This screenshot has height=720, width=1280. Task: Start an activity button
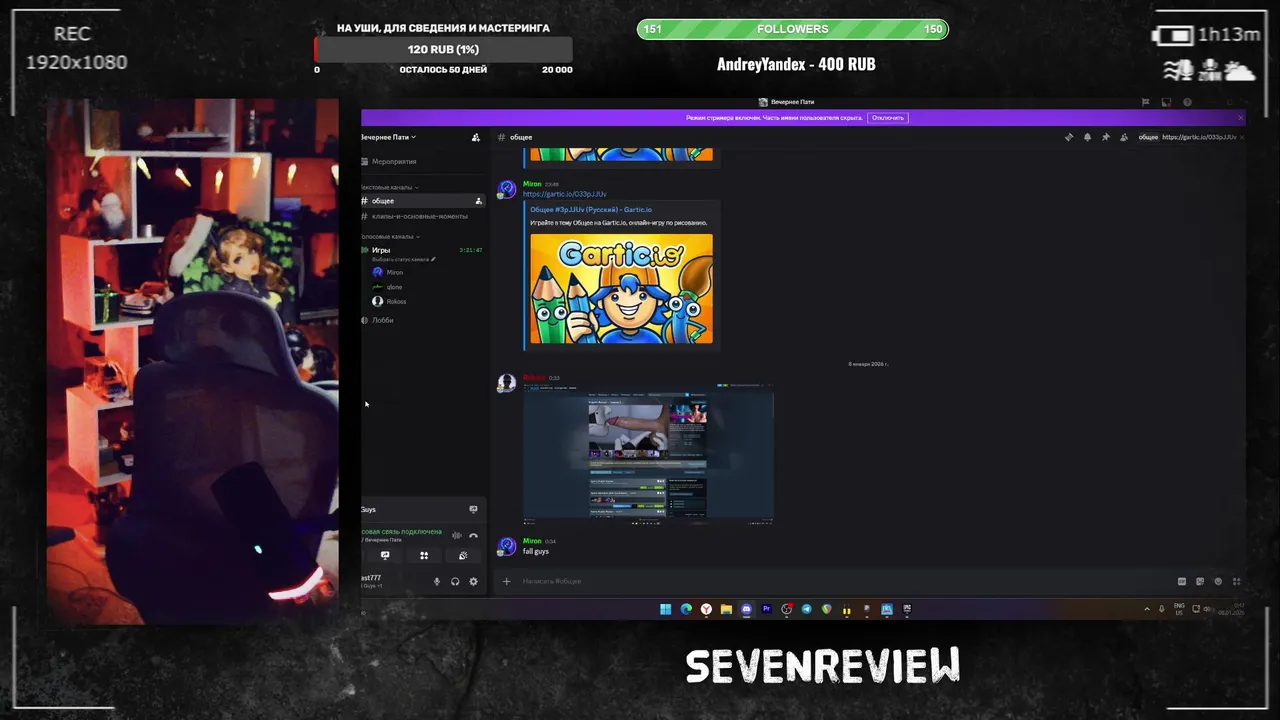coord(424,555)
